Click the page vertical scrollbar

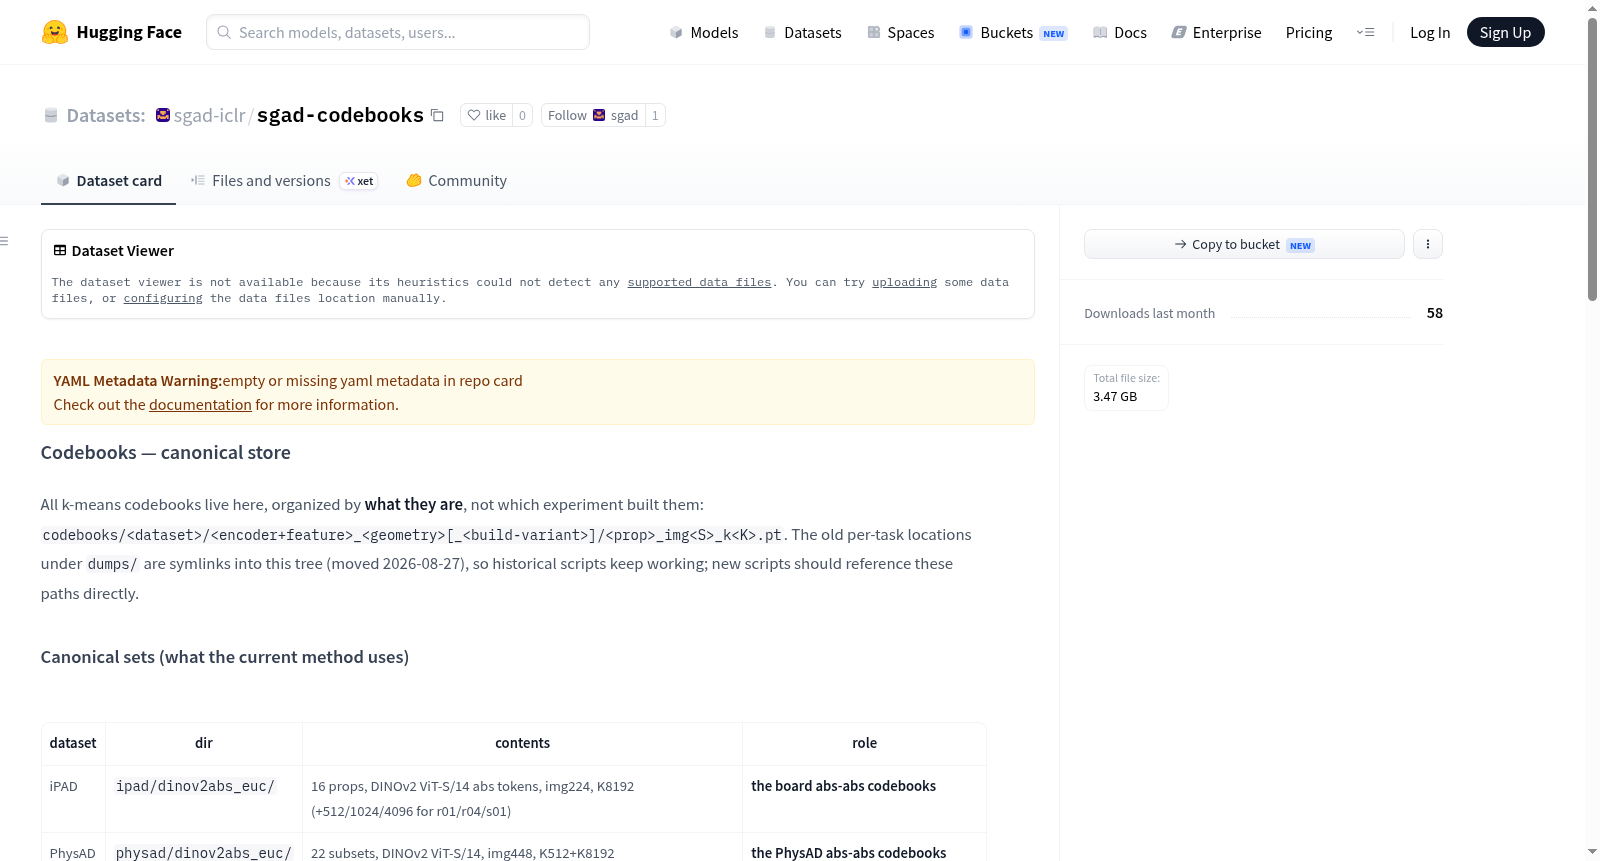1592,160
